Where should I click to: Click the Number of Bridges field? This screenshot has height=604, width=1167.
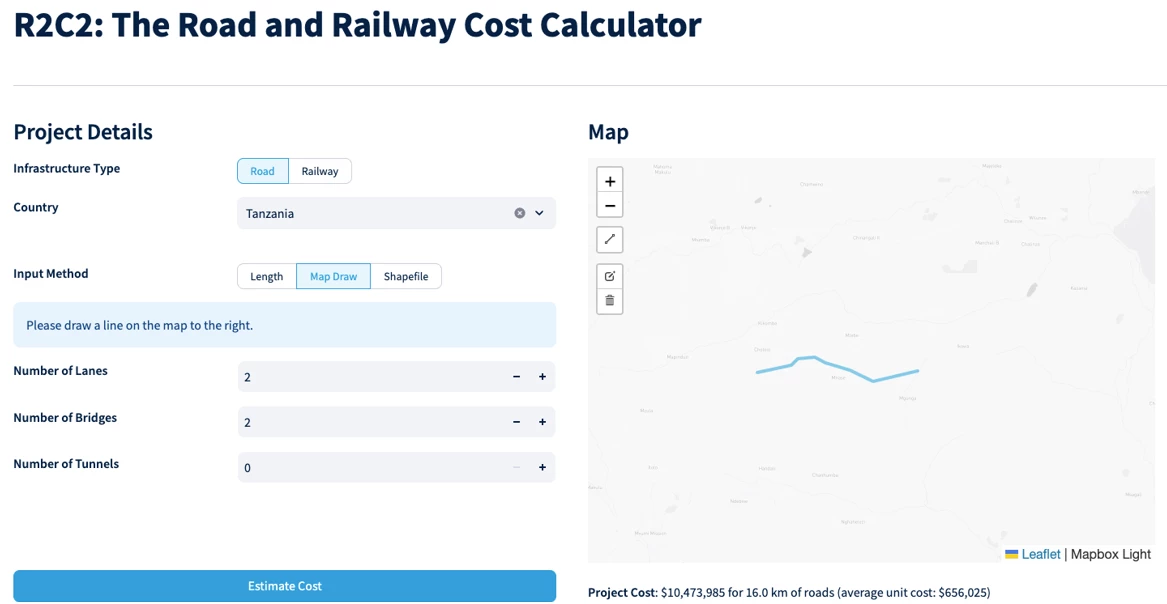pyautogui.click(x=396, y=423)
